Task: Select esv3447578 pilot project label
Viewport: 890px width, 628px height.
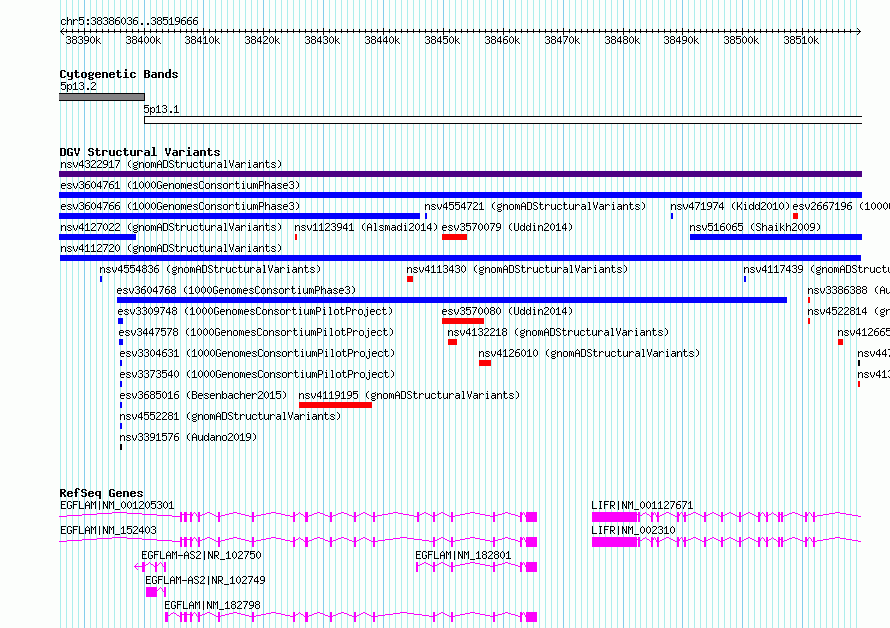Action: [x=256, y=333]
